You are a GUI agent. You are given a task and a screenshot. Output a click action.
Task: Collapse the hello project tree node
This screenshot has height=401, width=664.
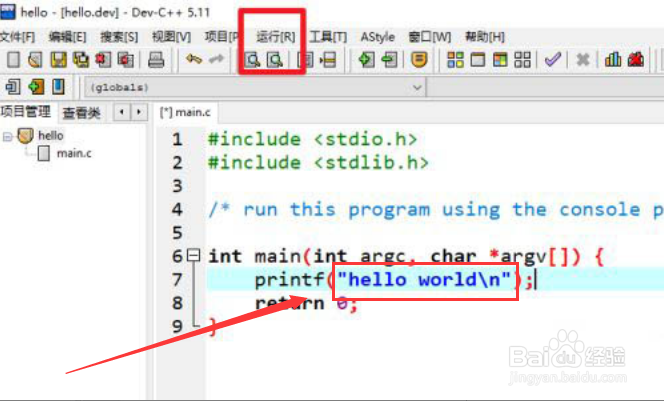point(7,136)
